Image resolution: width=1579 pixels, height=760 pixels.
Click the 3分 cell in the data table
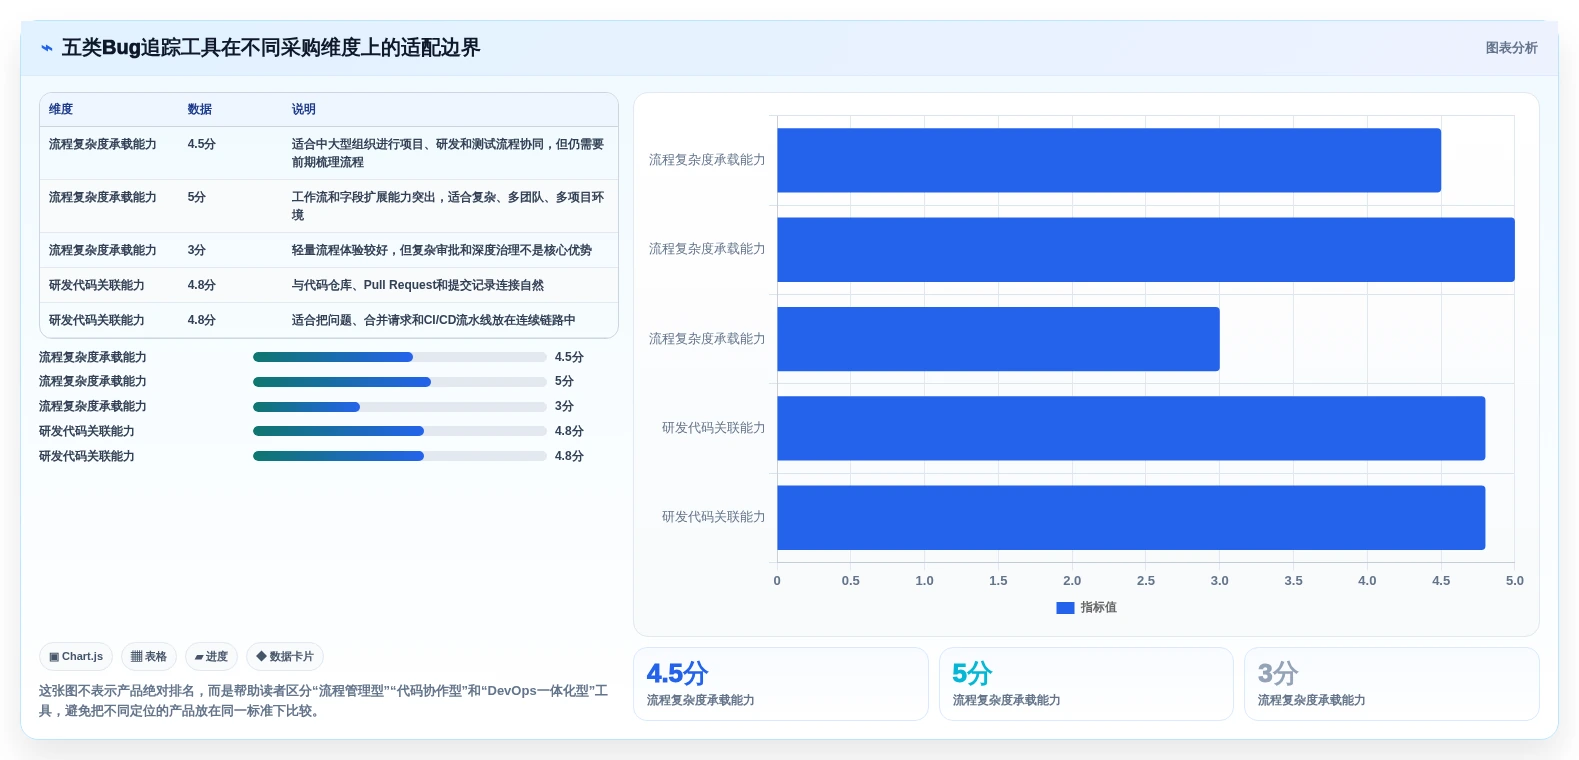coord(197,250)
